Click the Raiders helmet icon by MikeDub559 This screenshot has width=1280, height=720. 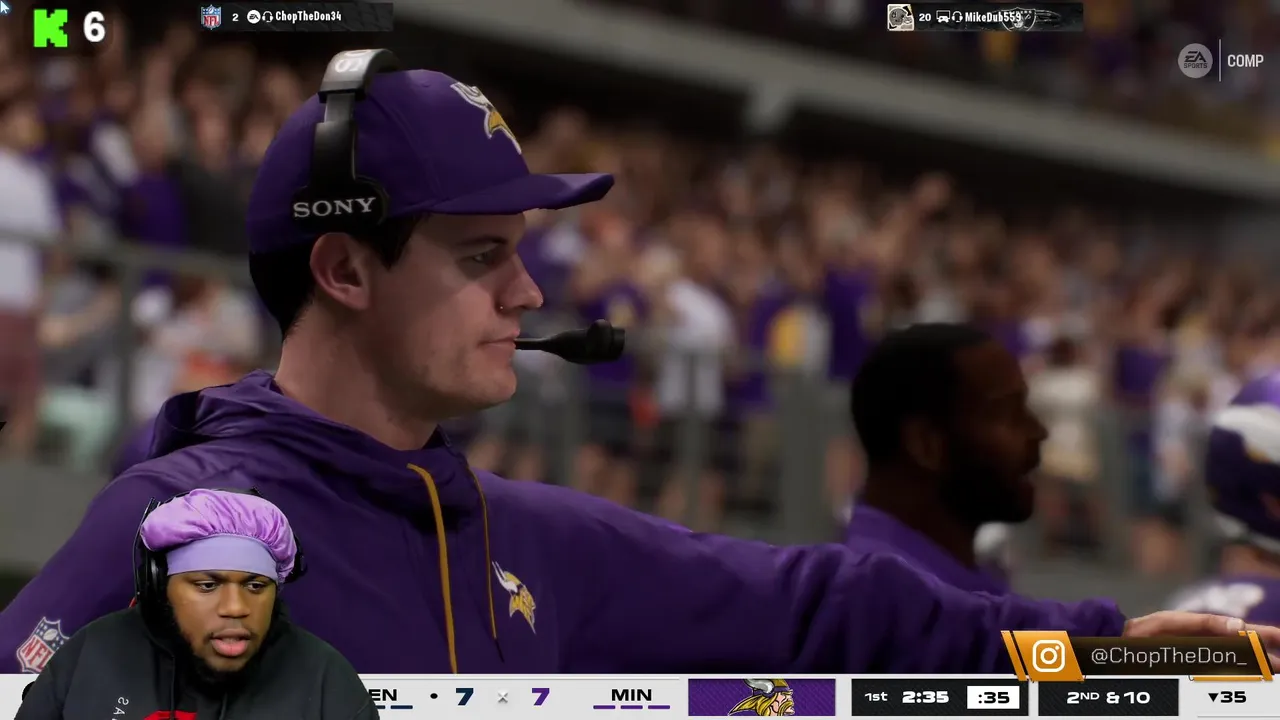(x=900, y=17)
